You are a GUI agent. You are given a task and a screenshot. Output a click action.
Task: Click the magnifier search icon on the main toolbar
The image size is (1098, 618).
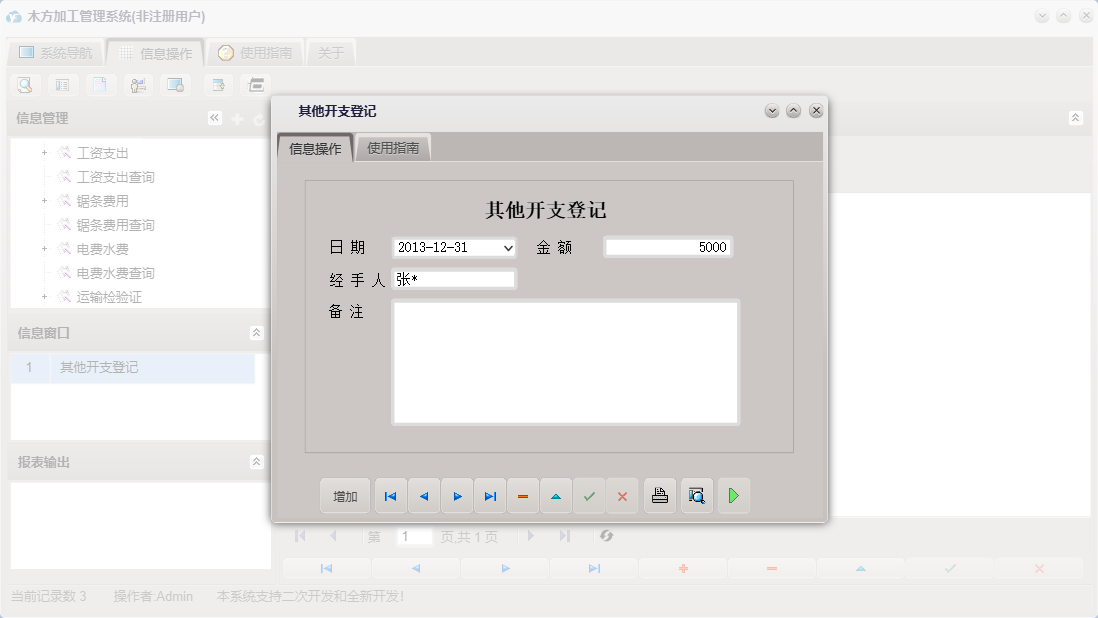(x=23, y=84)
